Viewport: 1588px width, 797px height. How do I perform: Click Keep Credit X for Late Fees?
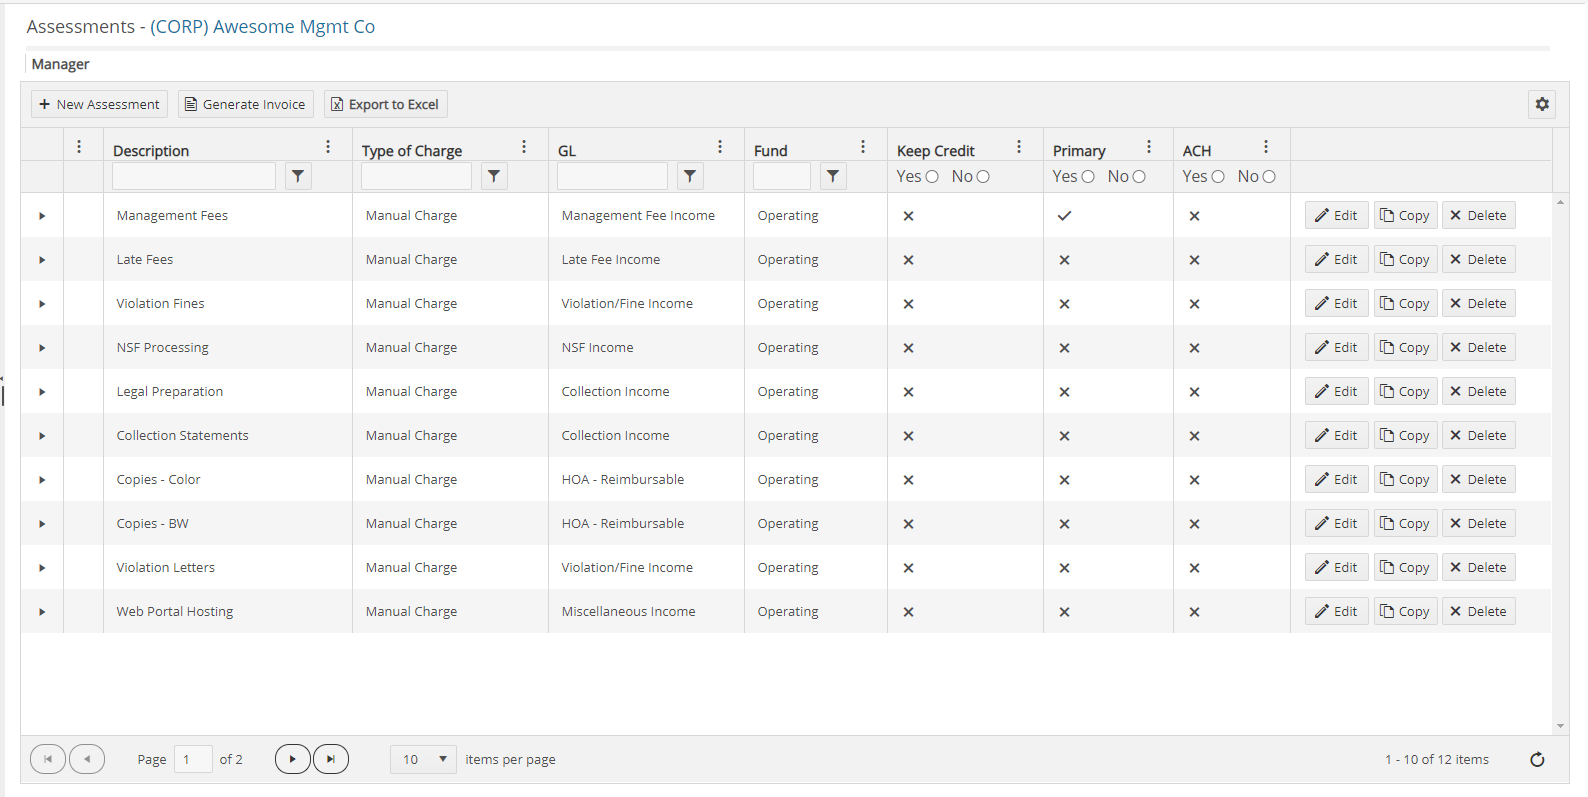tap(908, 260)
